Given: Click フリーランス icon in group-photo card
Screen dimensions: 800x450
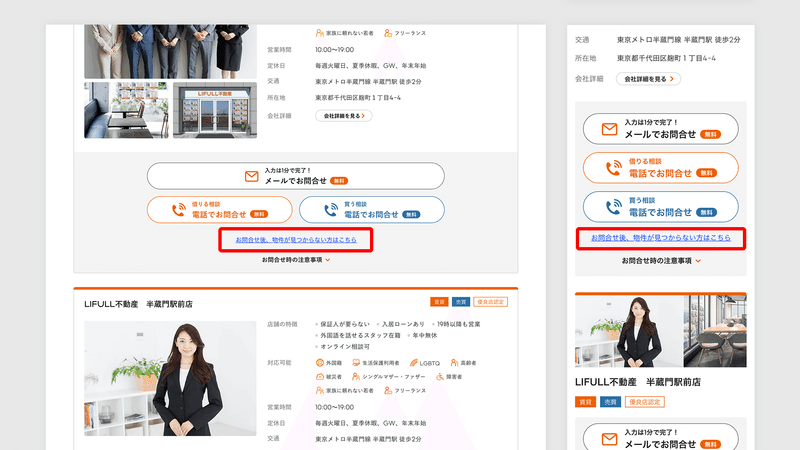Looking at the screenshot, I should (x=388, y=33).
